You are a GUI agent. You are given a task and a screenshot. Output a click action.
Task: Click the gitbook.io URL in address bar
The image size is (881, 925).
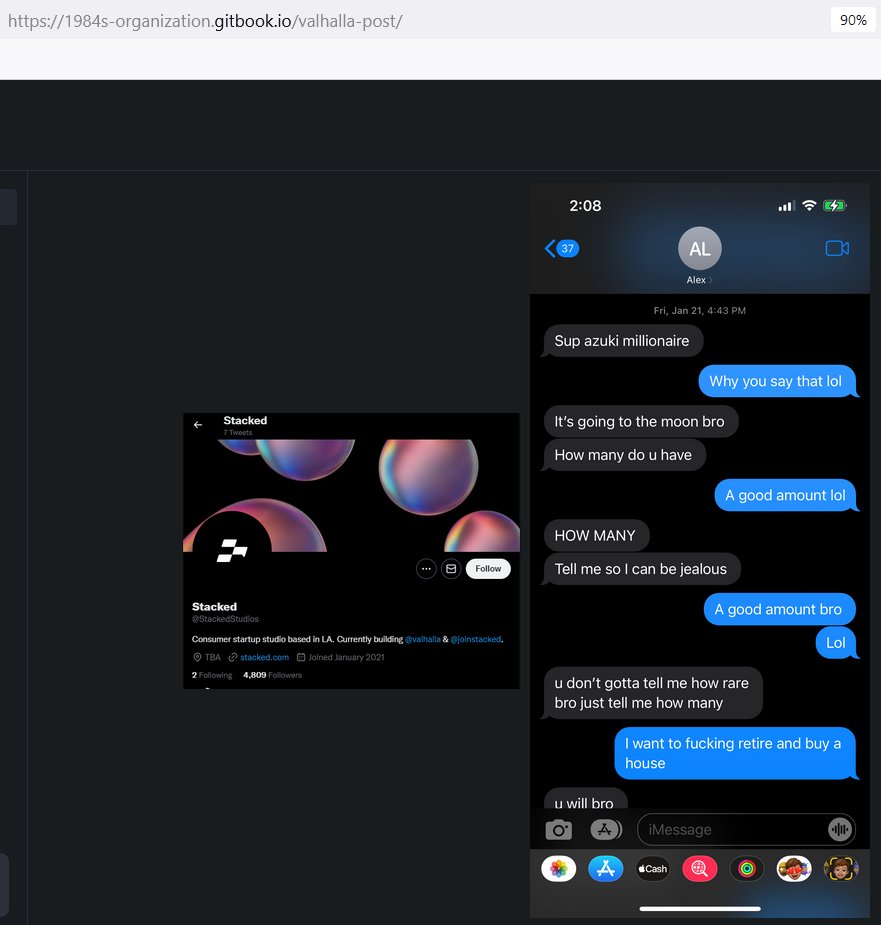(x=205, y=21)
